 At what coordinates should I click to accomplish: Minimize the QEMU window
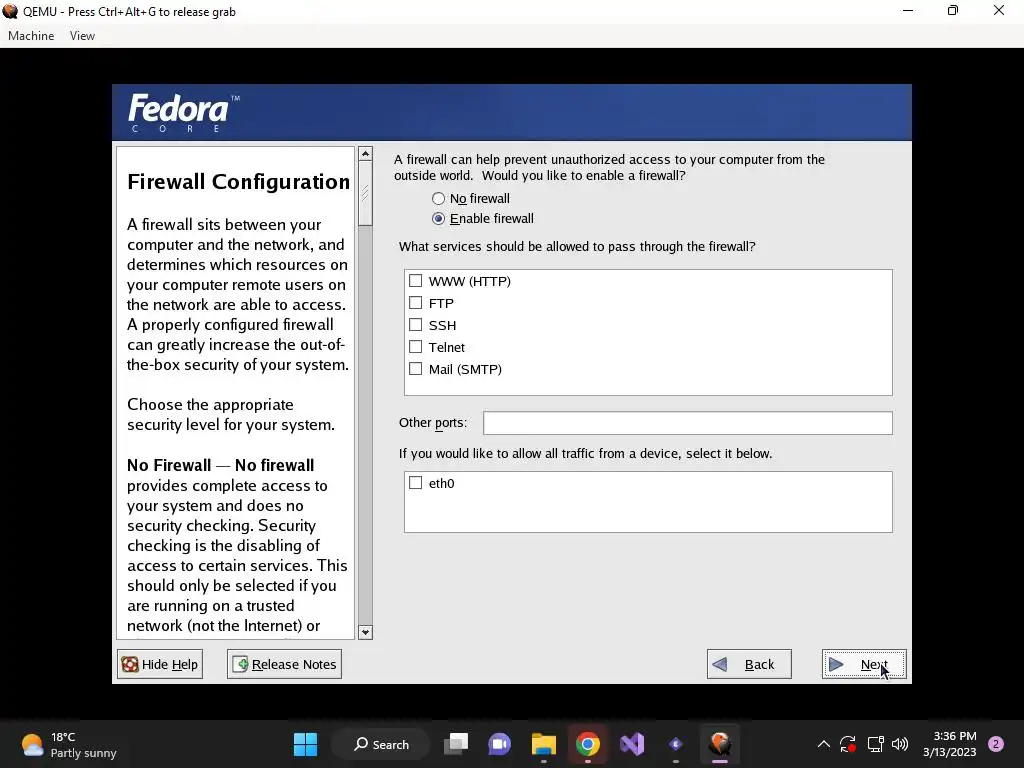coord(908,11)
